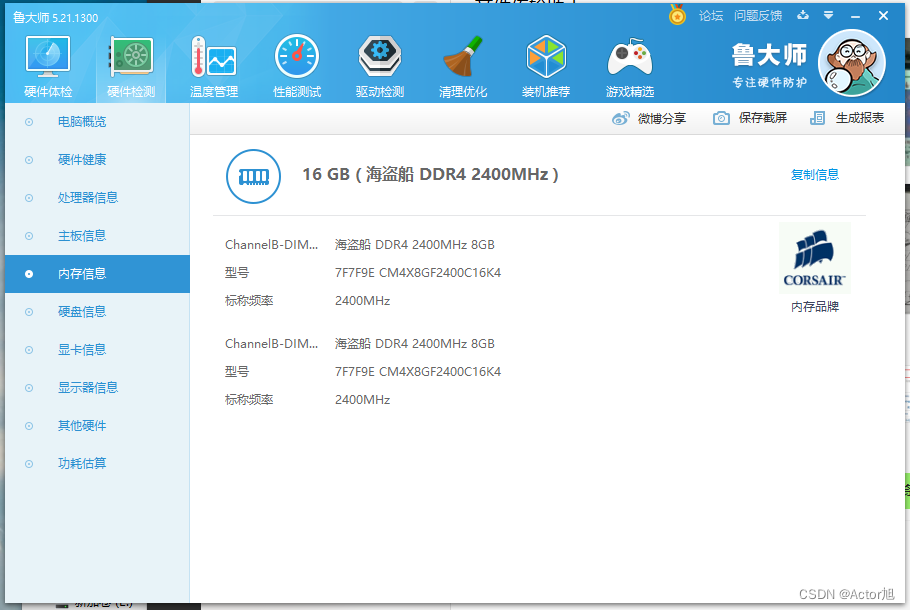Click the 内存品牌 label
The width and height of the screenshot is (910, 610).
coord(815,306)
